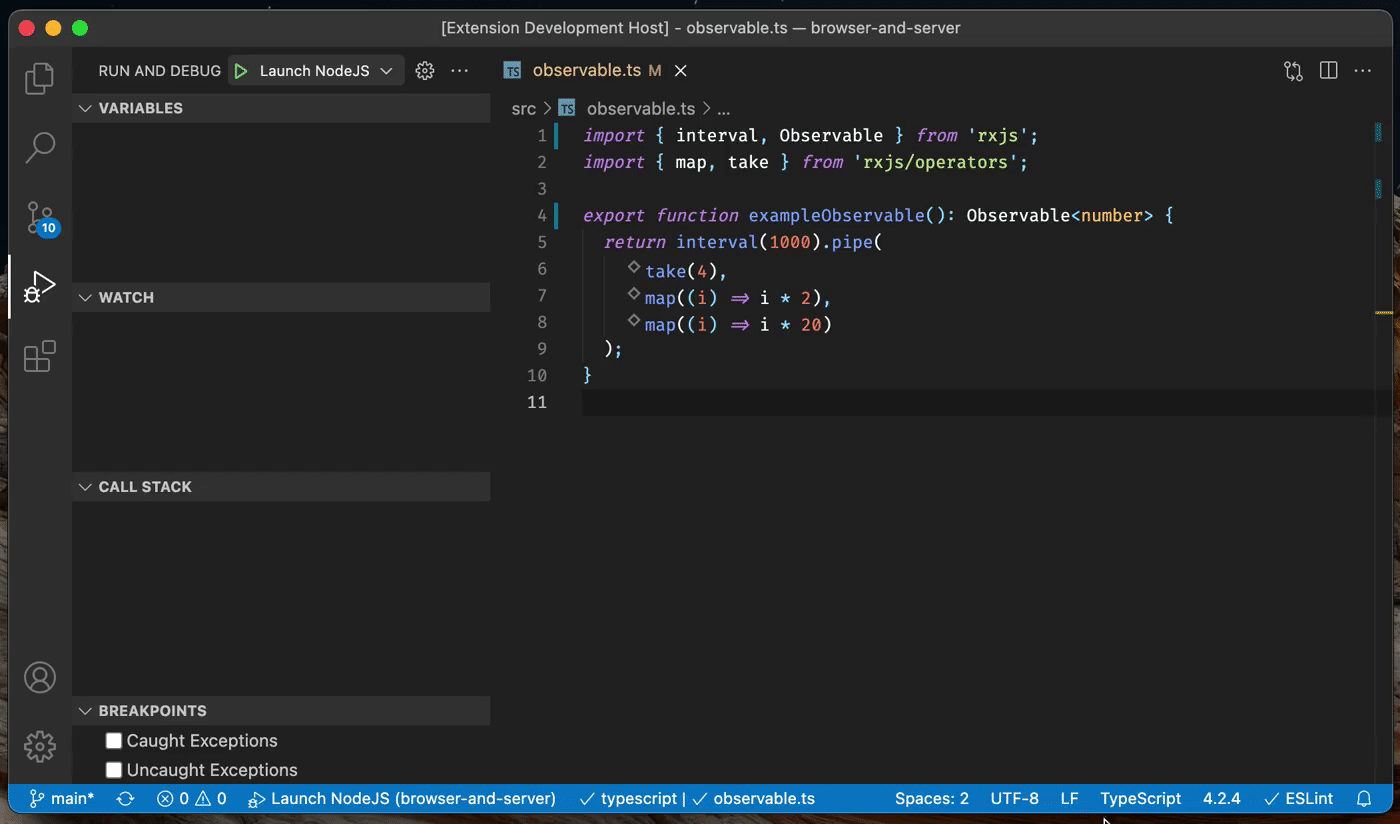Open the Manage gear in activity bar
This screenshot has width=1400, height=824.
40,746
